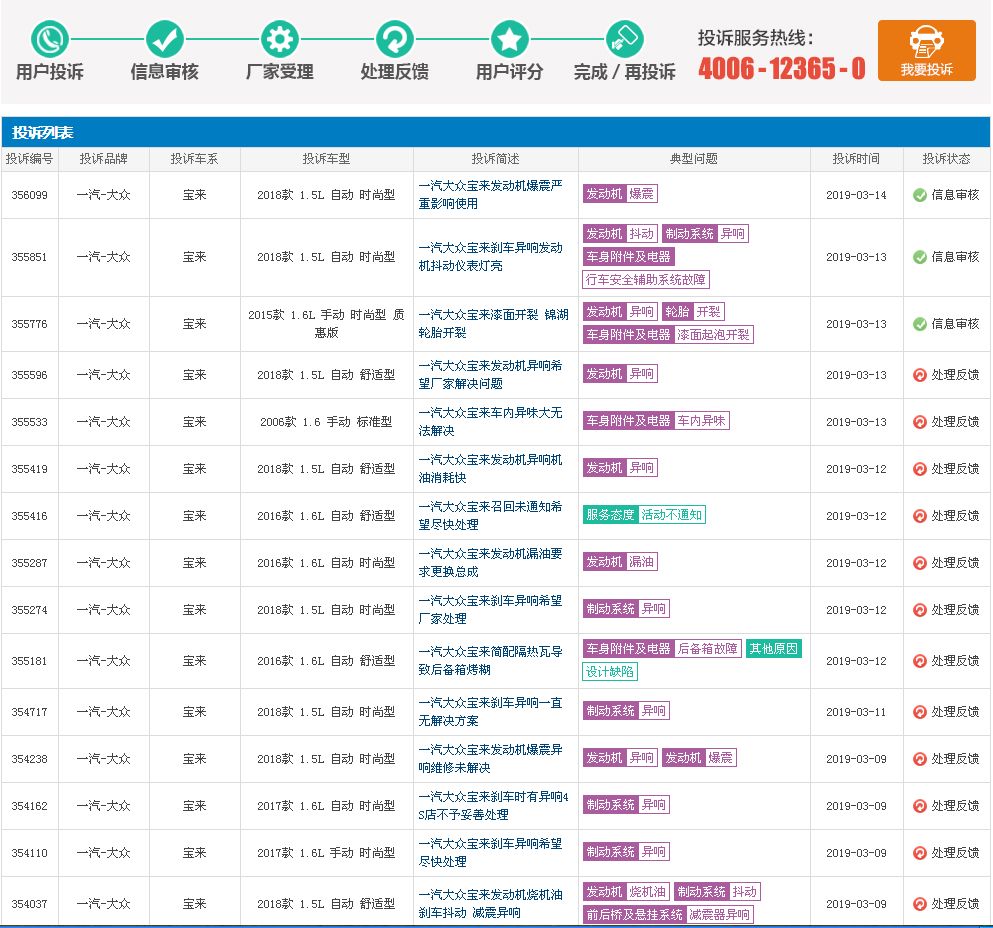Screen dimensions: 993x928
Task: Click the 投诉时间 column header
Action: (857, 159)
